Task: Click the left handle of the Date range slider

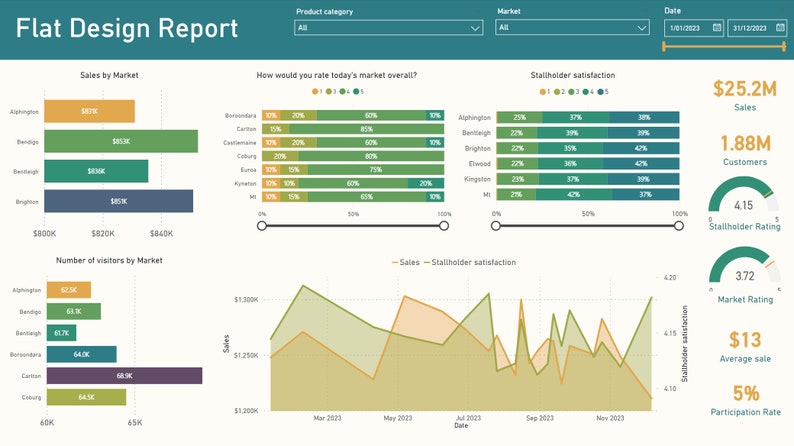Action: pyautogui.click(x=664, y=47)
